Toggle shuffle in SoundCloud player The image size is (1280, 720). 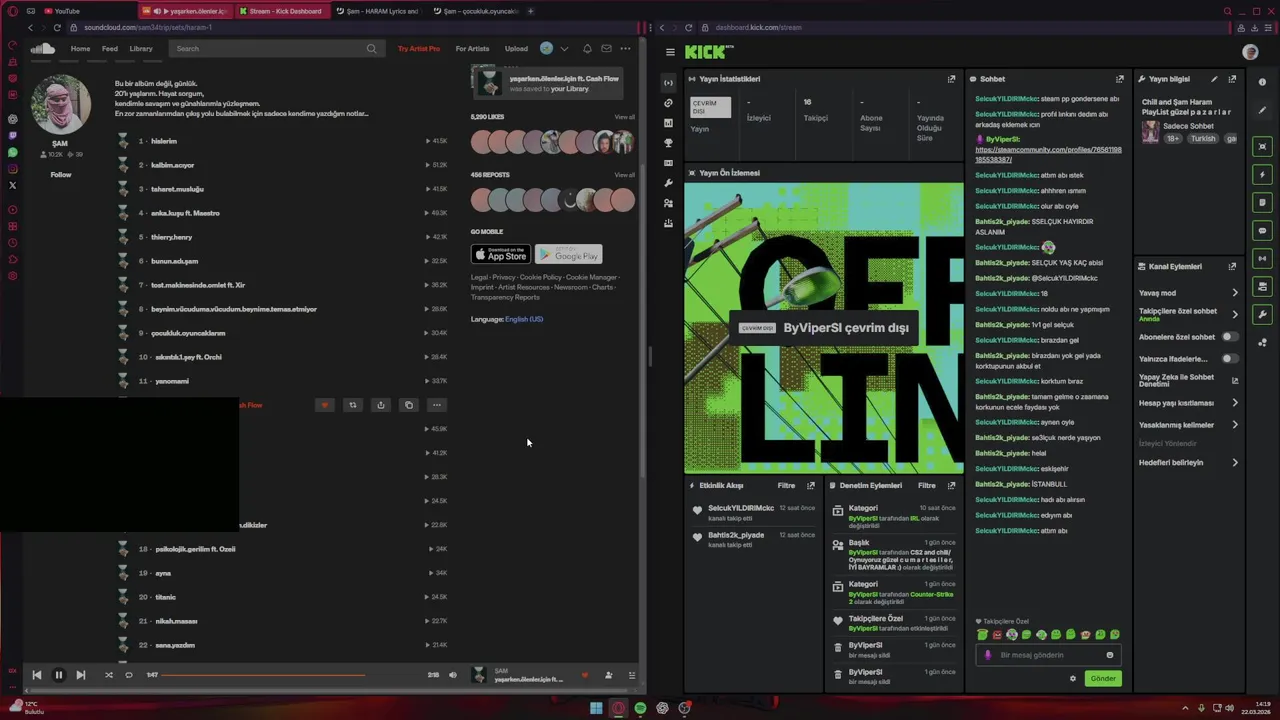tap(109, 675)
